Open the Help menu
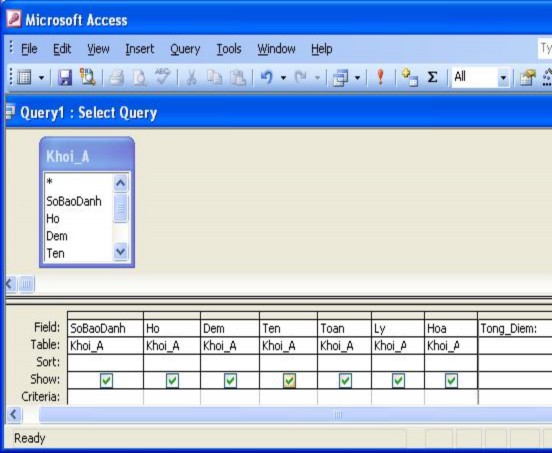 point(321,49)
